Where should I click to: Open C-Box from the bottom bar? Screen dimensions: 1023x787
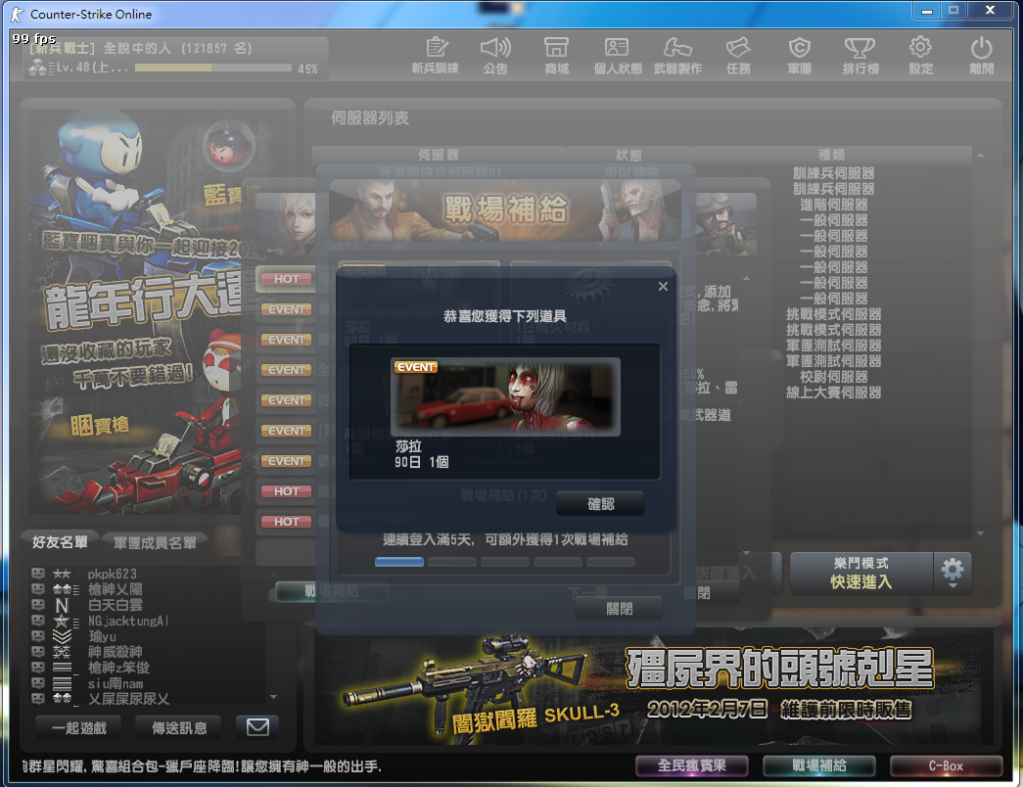point(945,766)
